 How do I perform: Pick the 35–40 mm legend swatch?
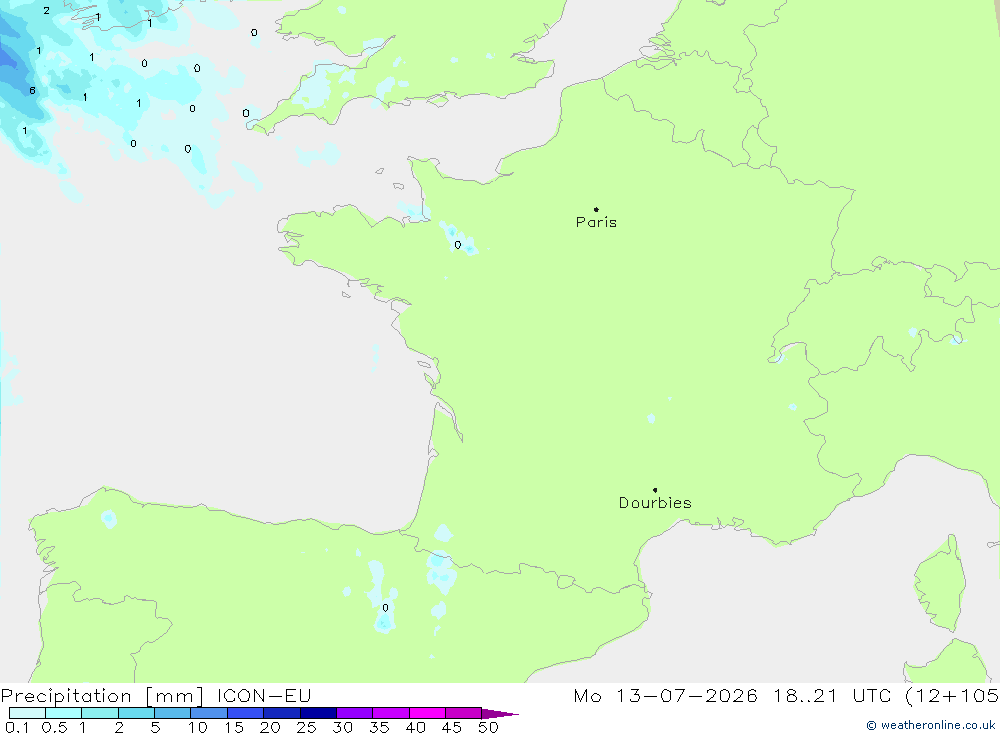(x=391, y=713)
